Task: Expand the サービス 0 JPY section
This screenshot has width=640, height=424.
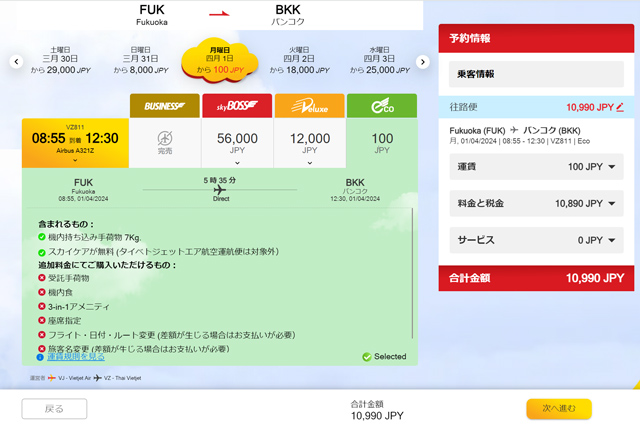Action: click(611, 241)
